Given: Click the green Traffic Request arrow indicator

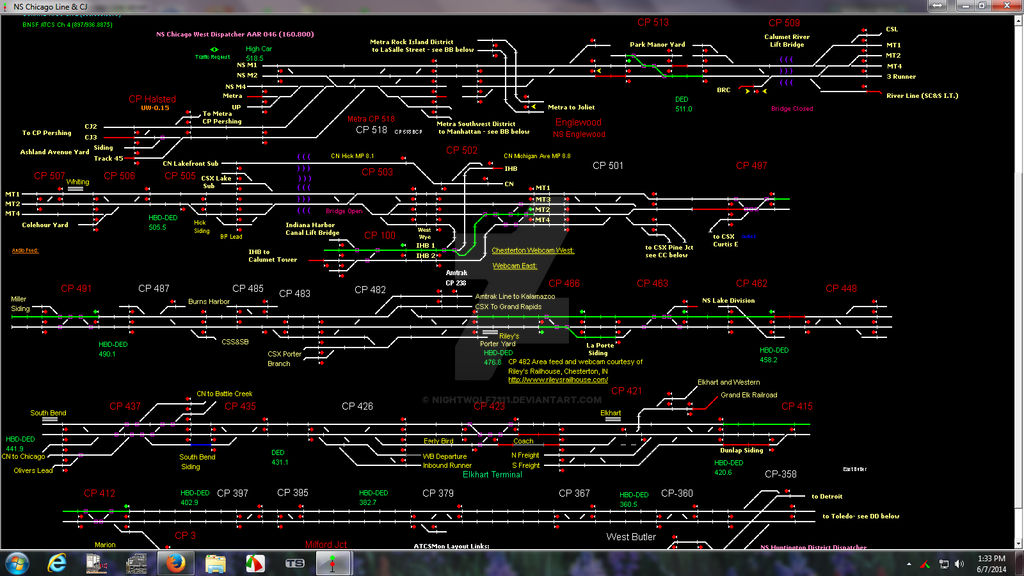Looking at the screenshot, I should coord(214,50).
